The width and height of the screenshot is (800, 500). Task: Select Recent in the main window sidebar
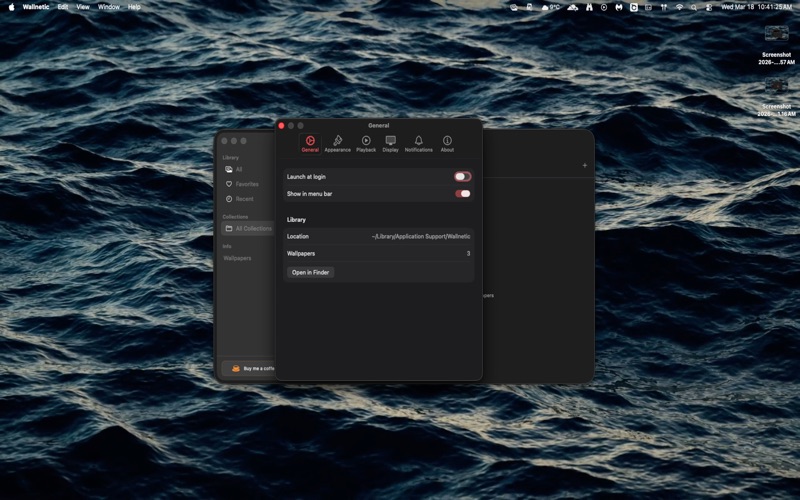[x=248, y=199]
